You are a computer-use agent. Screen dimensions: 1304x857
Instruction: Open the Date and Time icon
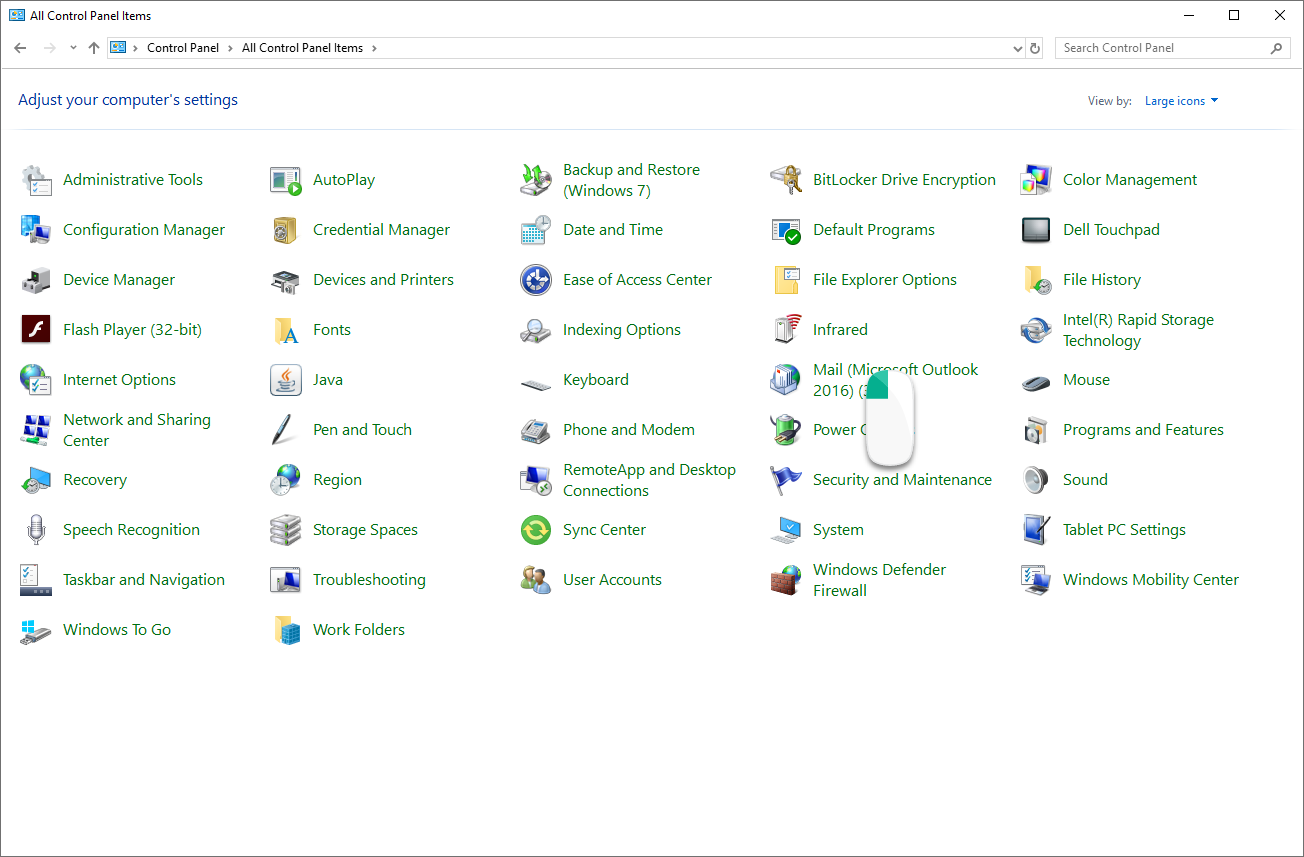click(536, 230)
